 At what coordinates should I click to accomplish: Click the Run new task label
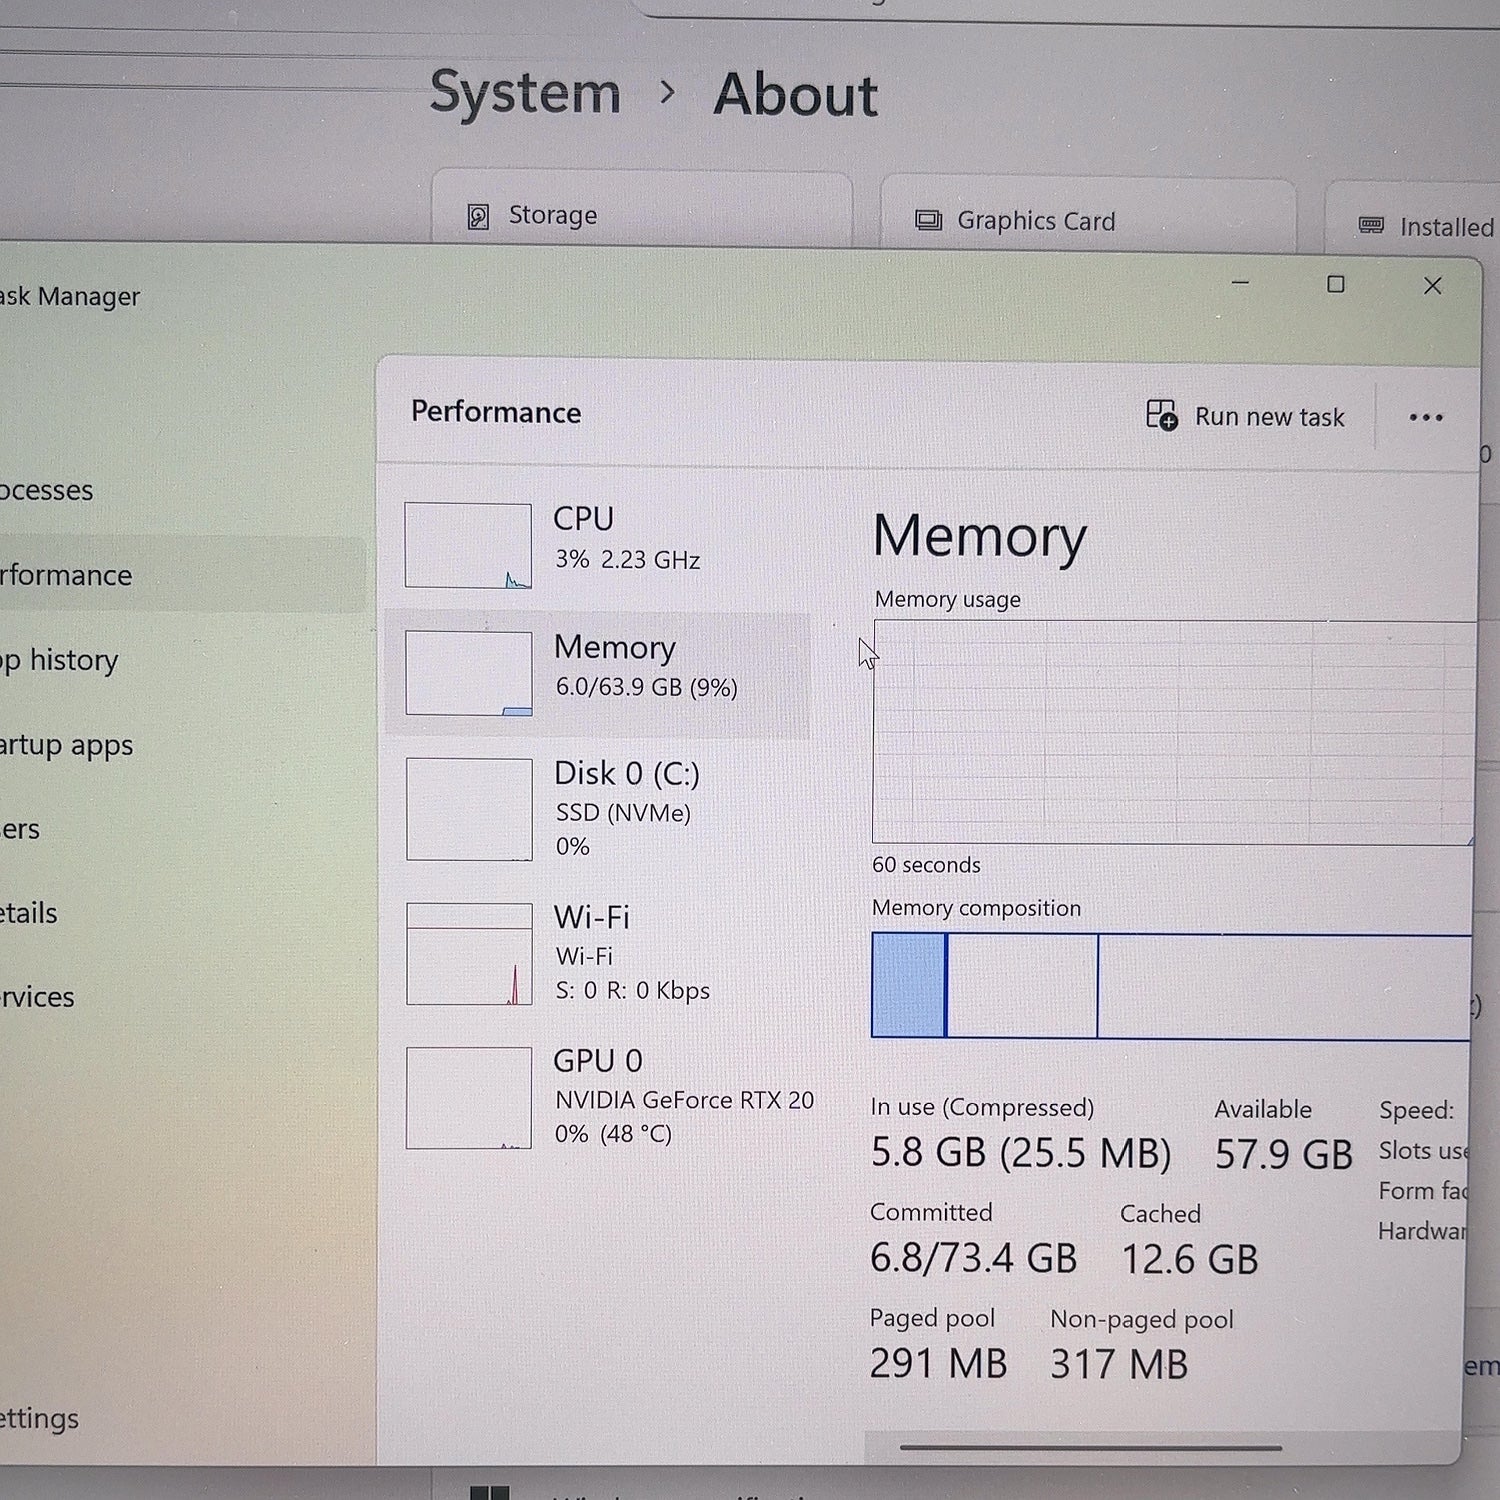point(1270,417)
